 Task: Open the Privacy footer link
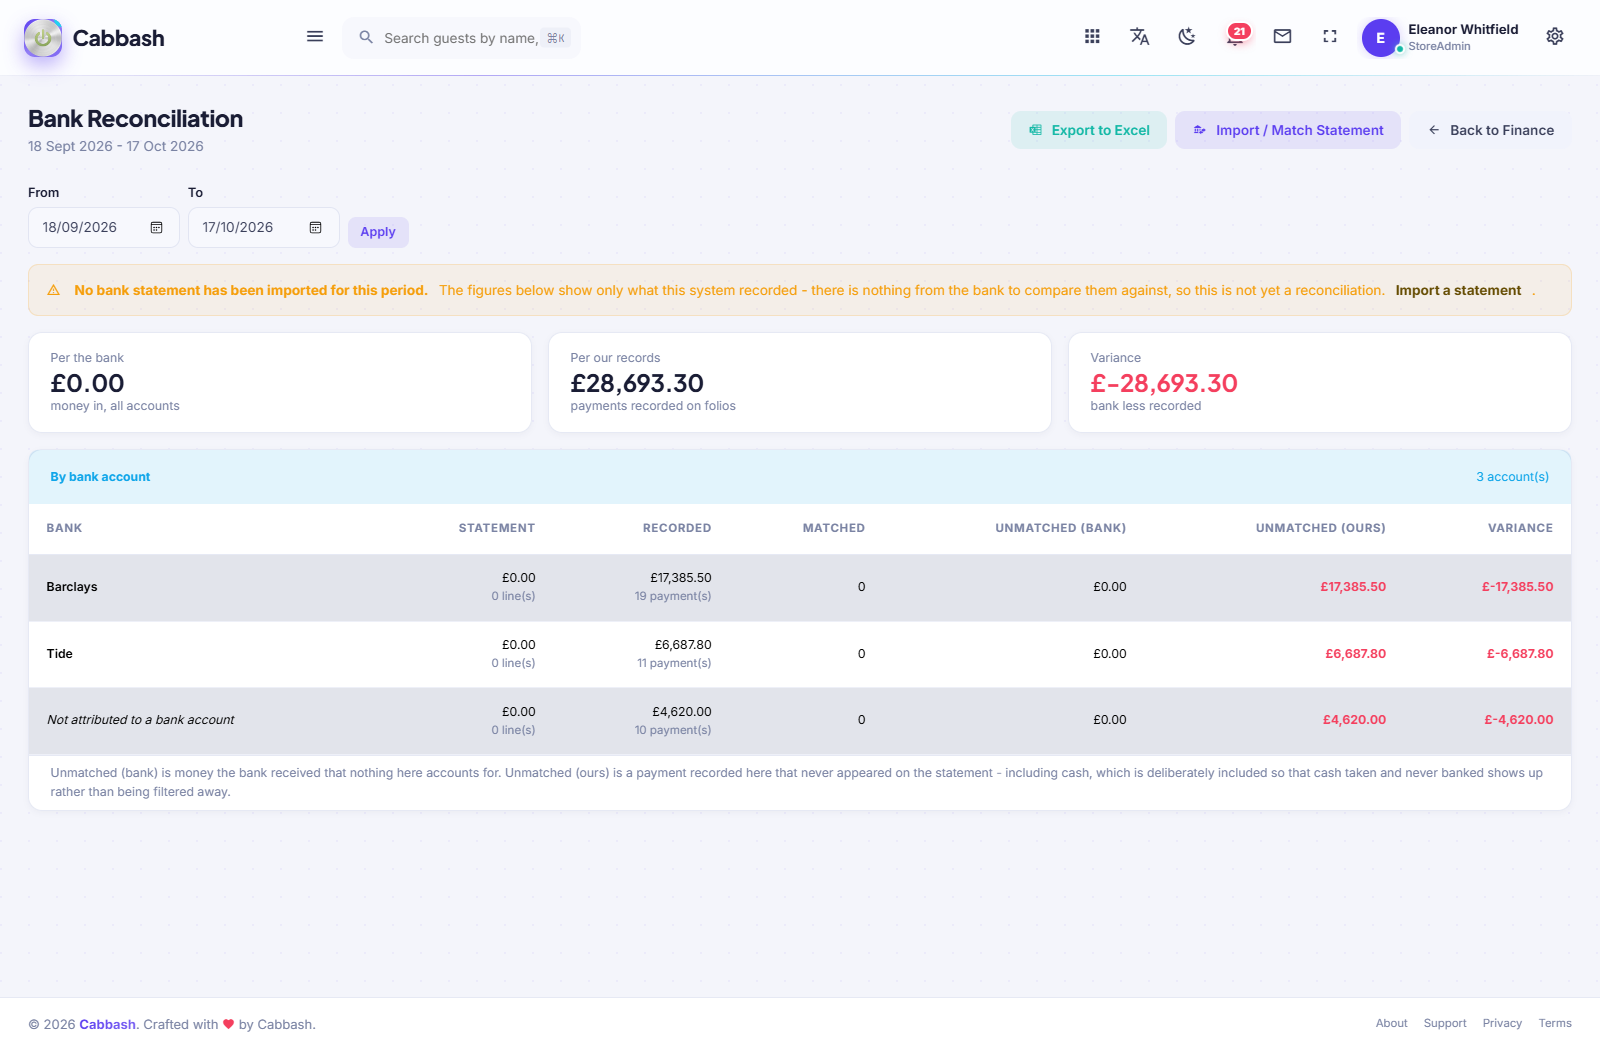(1502, 1024)
